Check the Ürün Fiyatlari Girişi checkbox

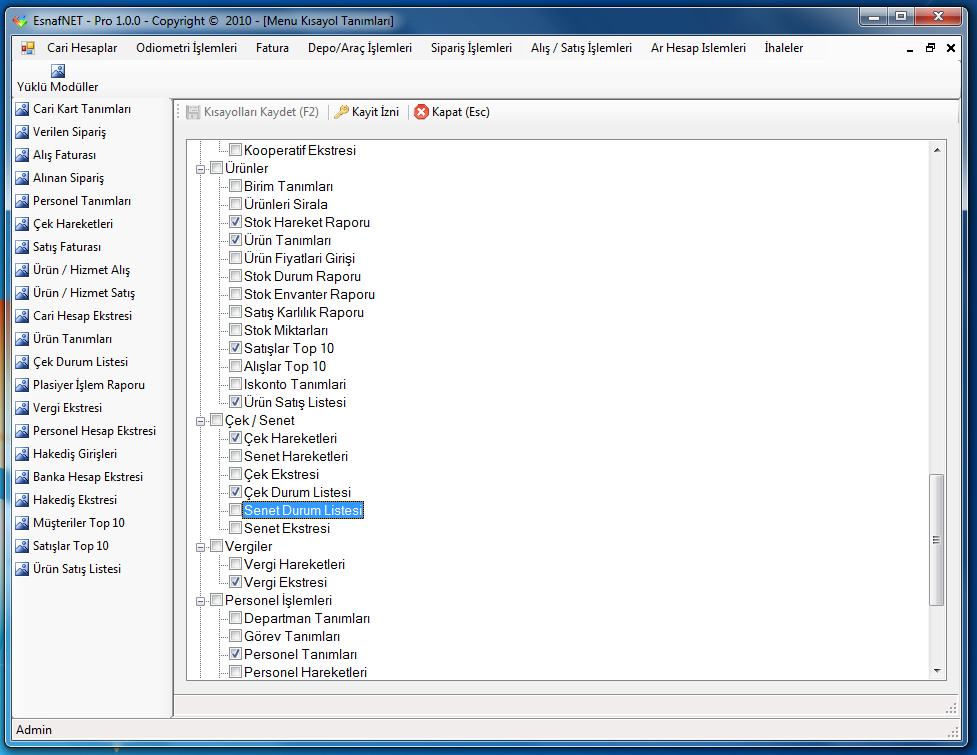point(236,258)
